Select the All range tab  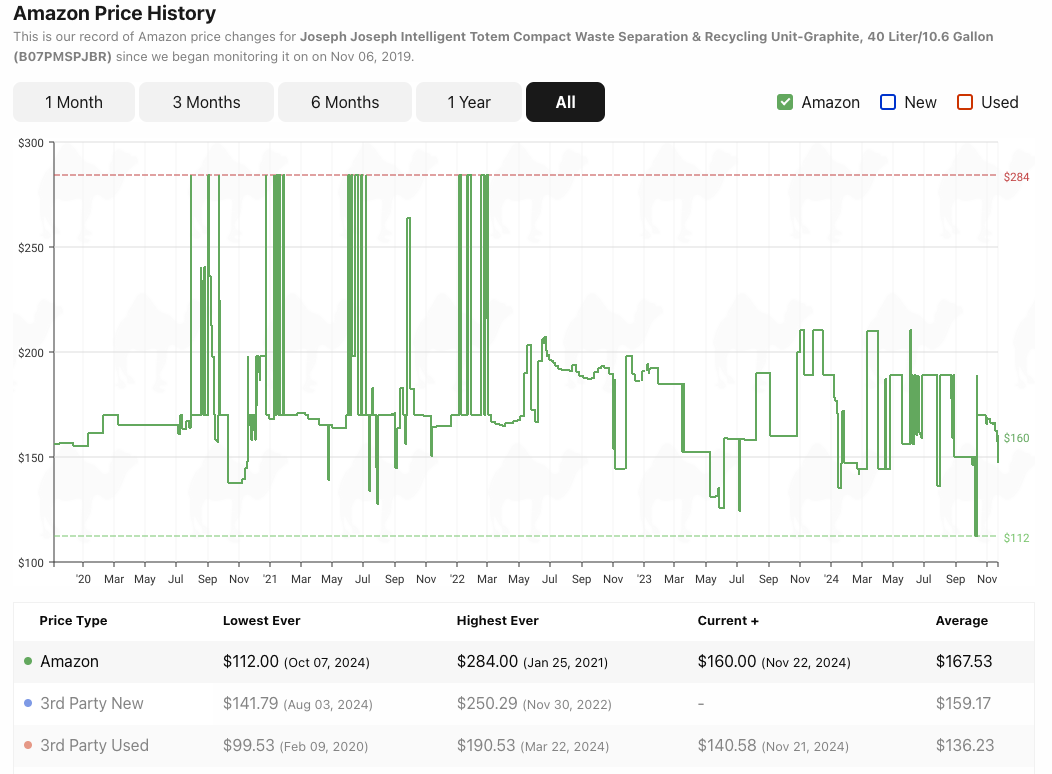(566, 102)
